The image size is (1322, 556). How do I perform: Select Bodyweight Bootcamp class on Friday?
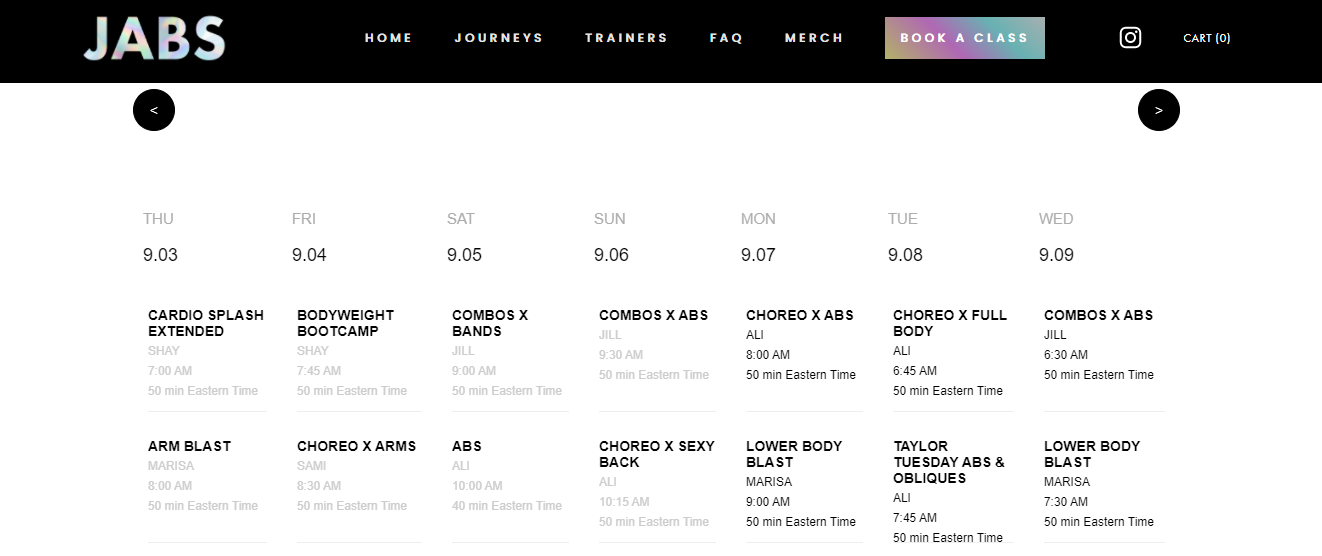coord(346,323)
